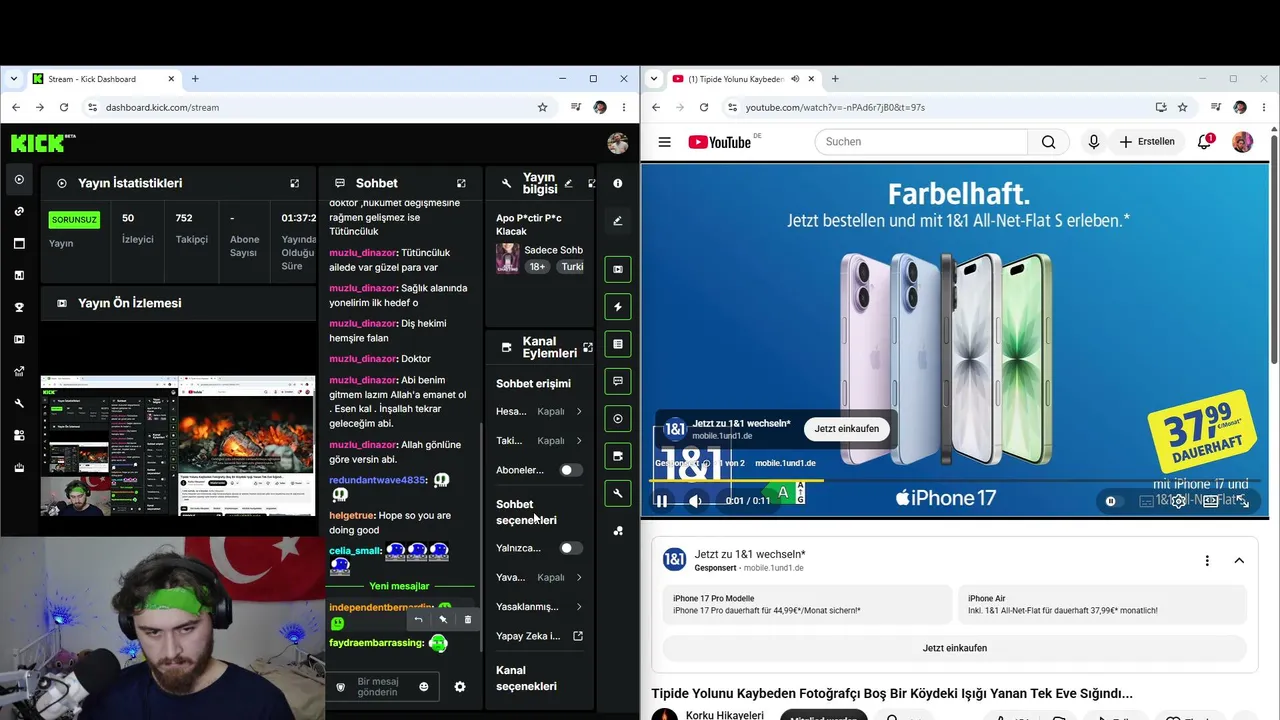This screenshot has width=1280, height=720.
Task: Open YouTube notifications bell
Action: coord(1205,142)
